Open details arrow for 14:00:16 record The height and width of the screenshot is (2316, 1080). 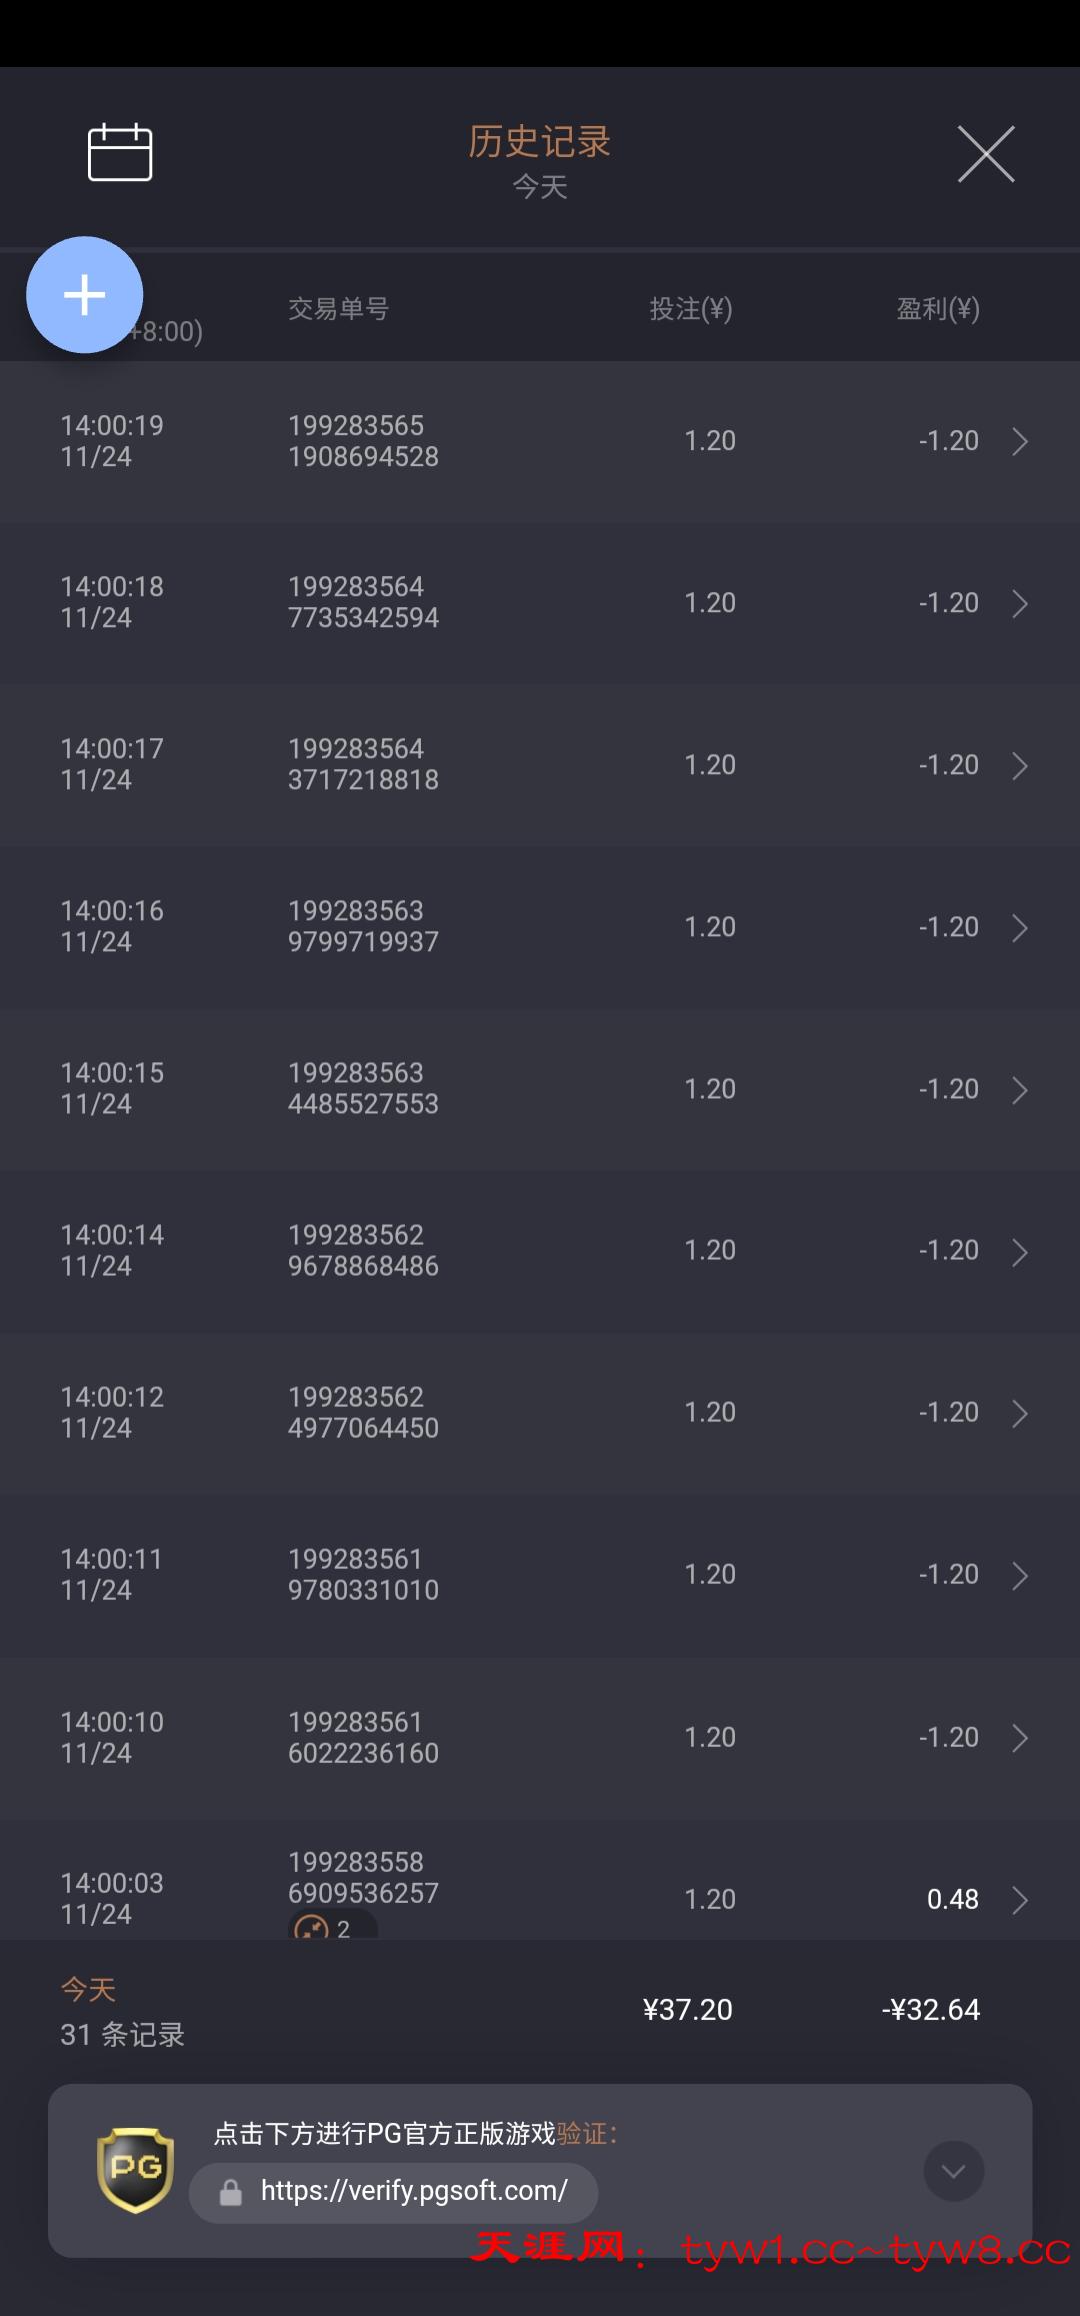1019,927
